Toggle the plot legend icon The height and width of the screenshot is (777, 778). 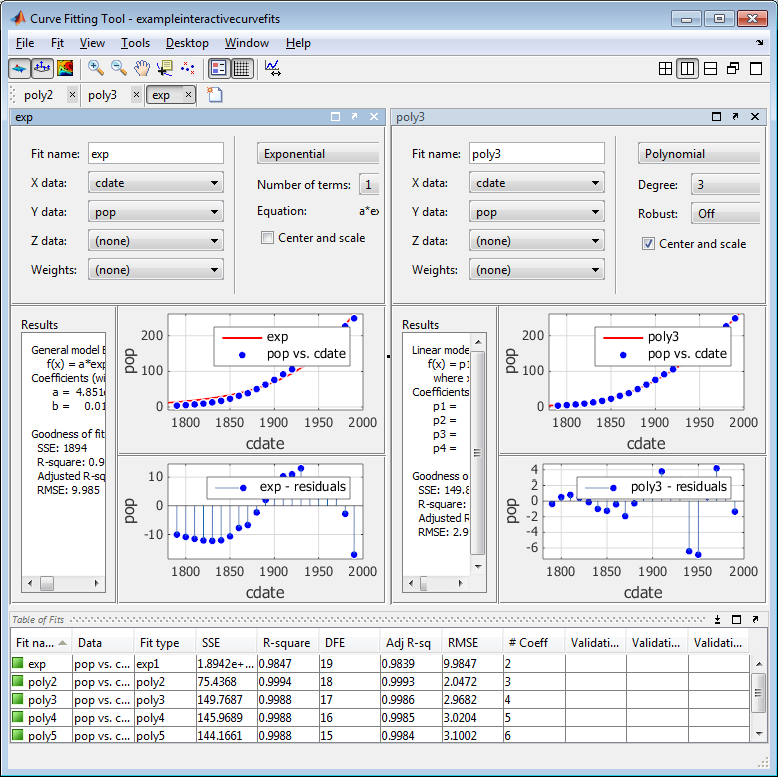(x=218, y=68)
